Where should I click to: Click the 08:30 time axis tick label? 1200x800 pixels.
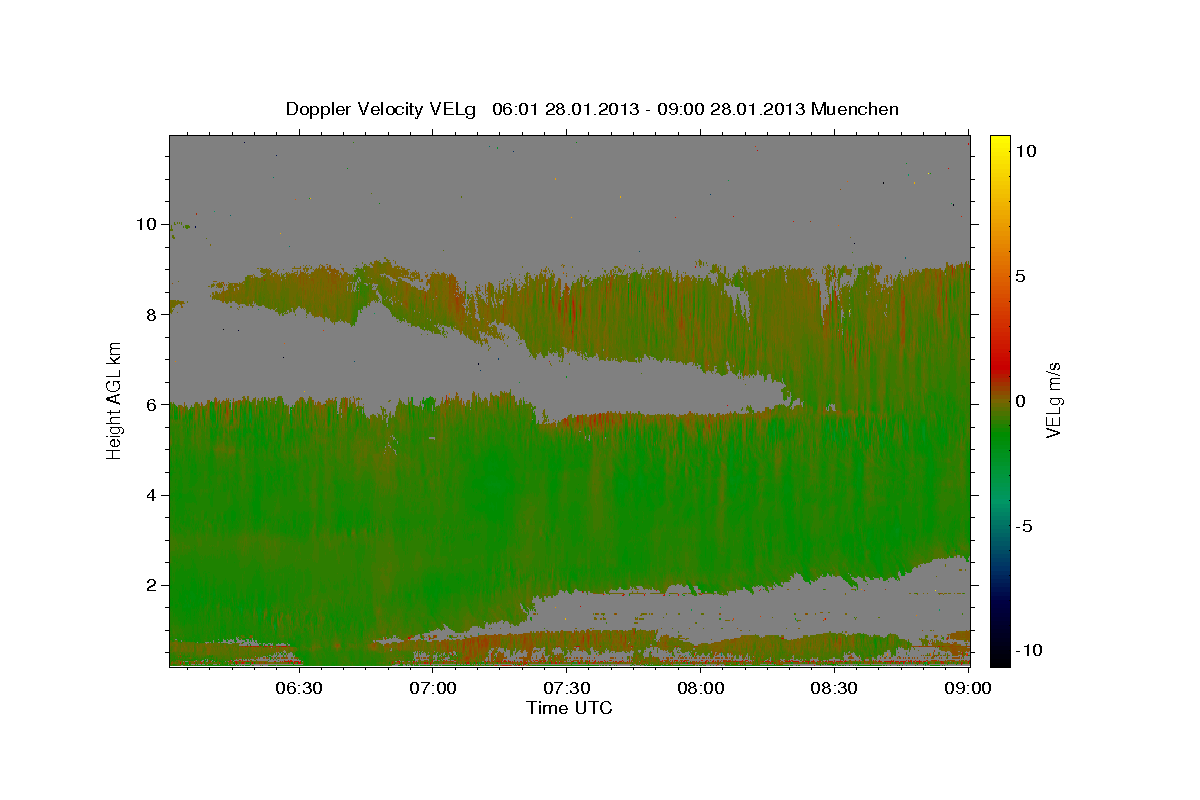(834, 688)
